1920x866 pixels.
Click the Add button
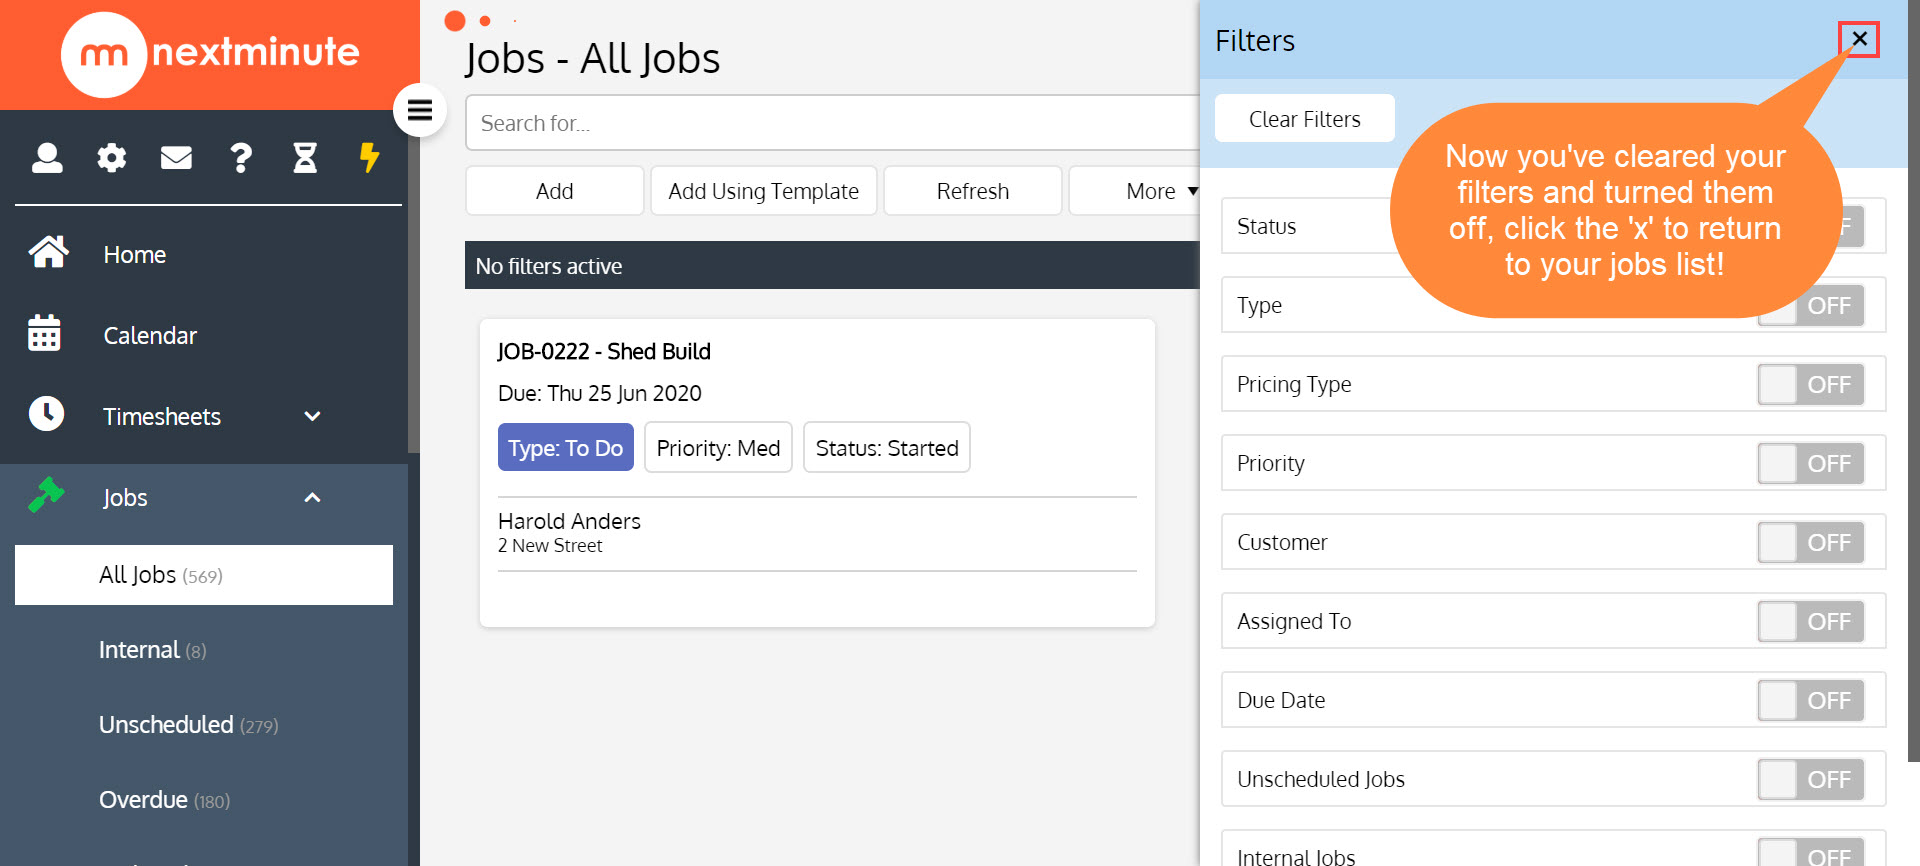[555, 191]
